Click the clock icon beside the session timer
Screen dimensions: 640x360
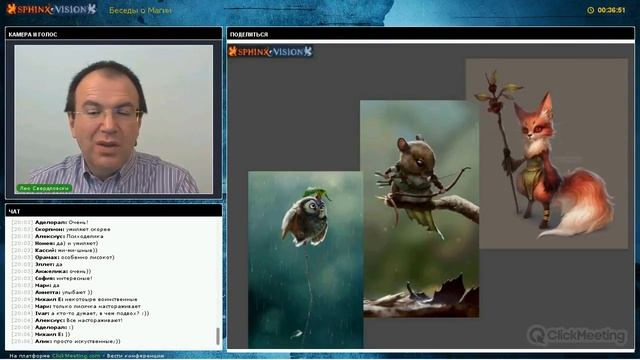(590, 10)
